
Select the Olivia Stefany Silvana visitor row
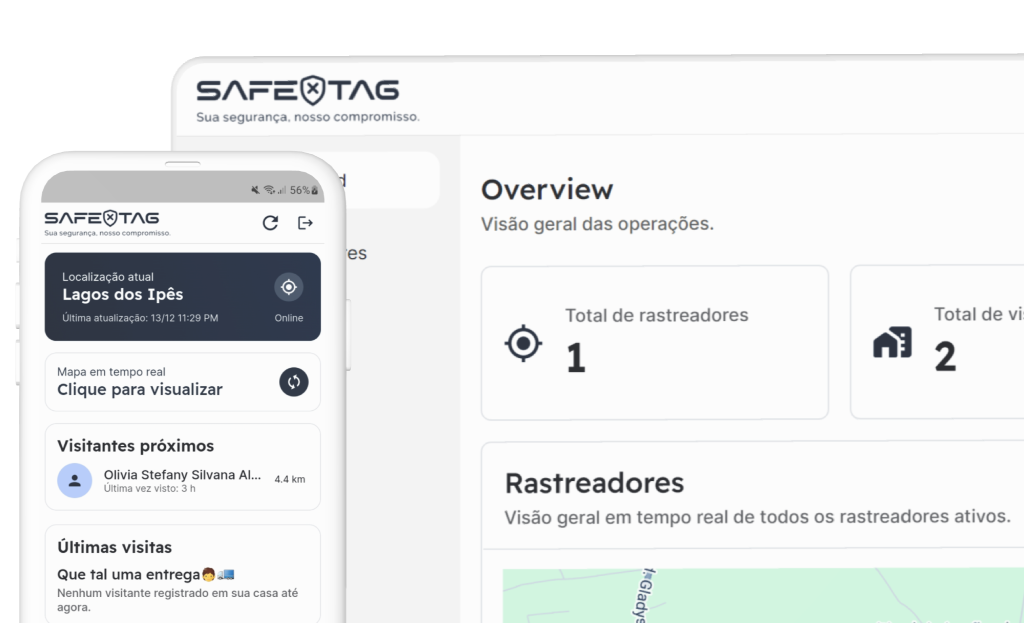183,481
